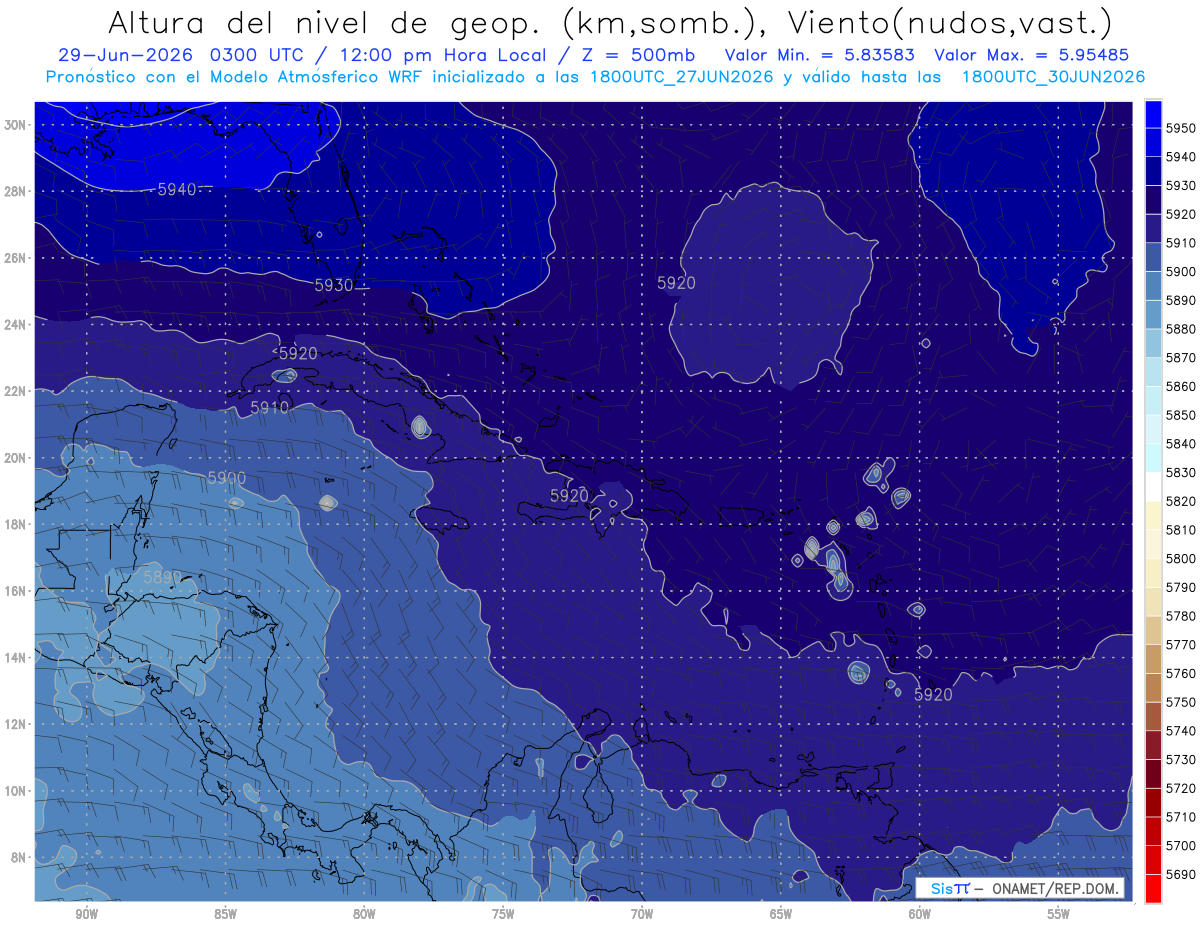Viewport: 1200px width, 927px height.
Task: Click the 22N latitude label
Action: point(15,391)
